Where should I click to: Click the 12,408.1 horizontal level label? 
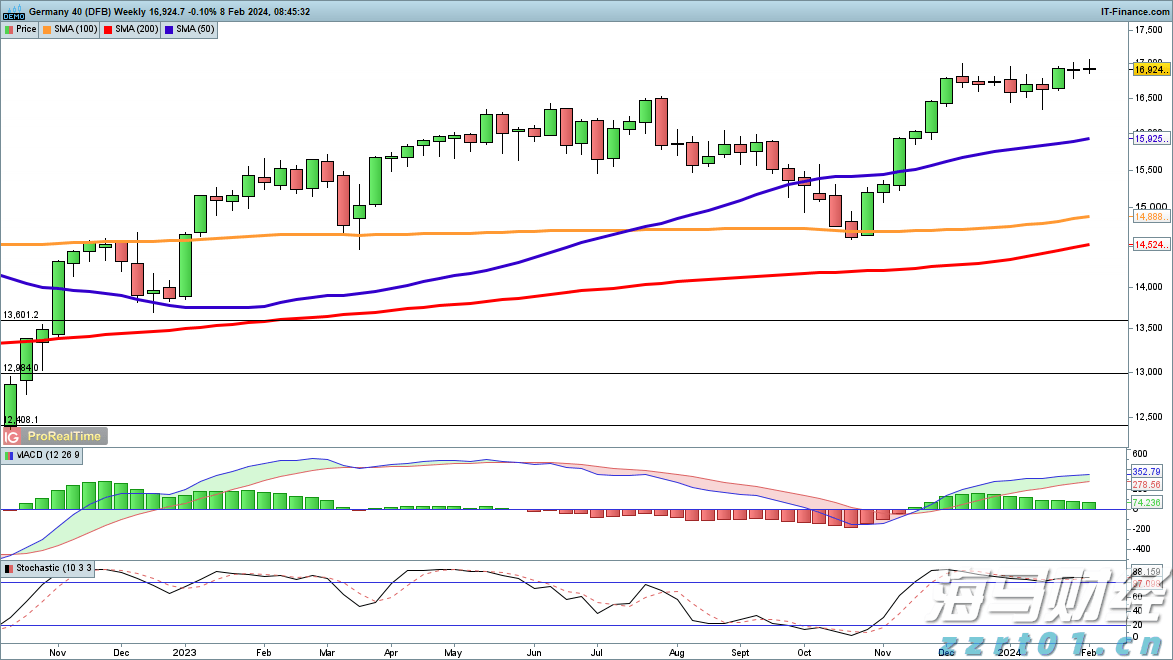click(21, 419)
